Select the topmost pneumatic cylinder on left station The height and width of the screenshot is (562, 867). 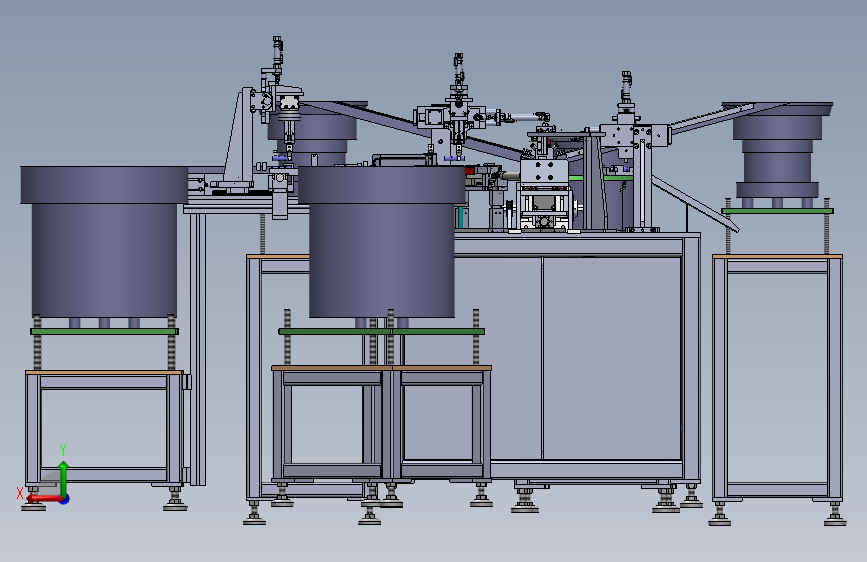point(277,51)
